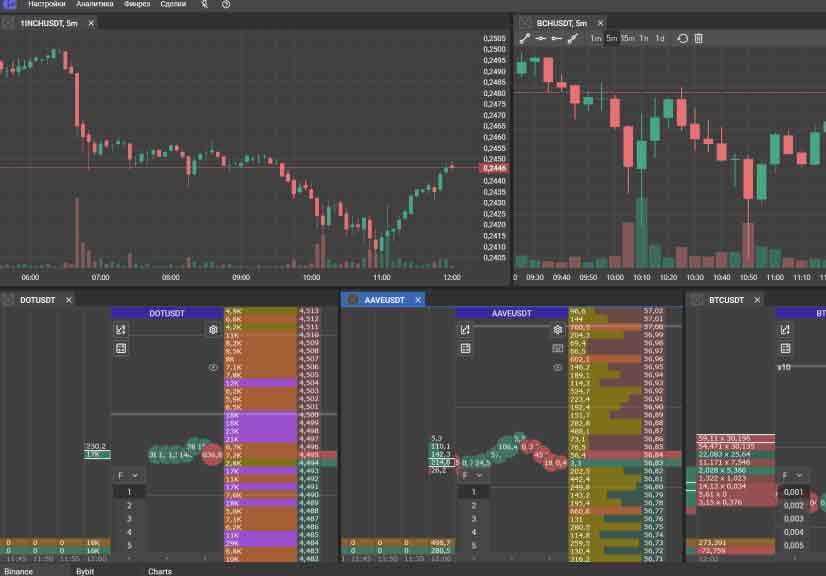Open AAVEUSDT order book settings gear
Viewport: 826px width, 576px height.
(x=558, y=329)
